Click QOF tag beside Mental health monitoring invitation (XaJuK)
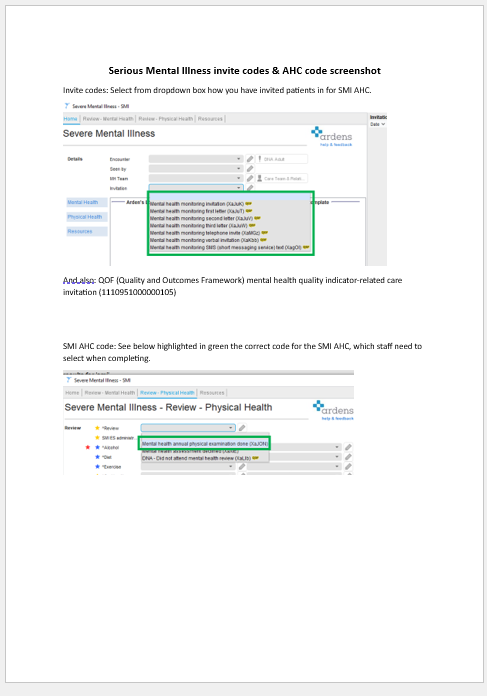 [249, 204]
